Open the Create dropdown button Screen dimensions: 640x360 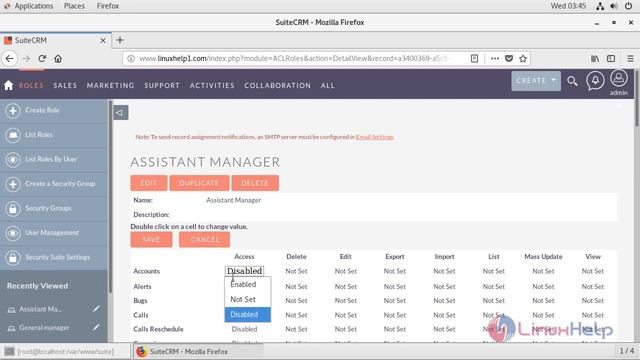pos(536,81)
